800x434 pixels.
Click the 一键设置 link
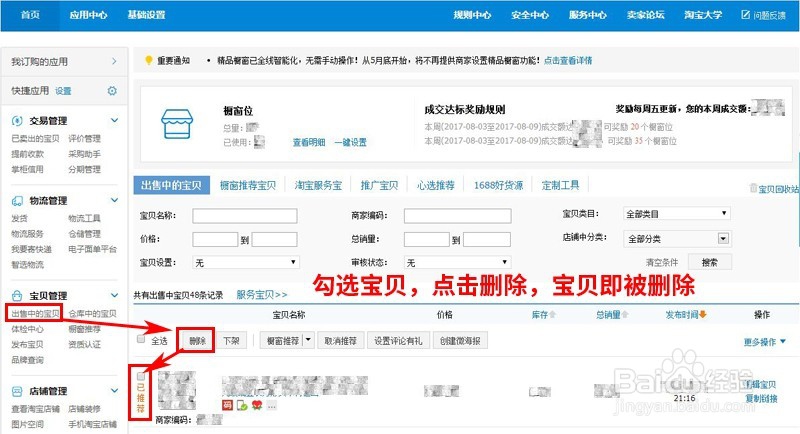(351, 142)
